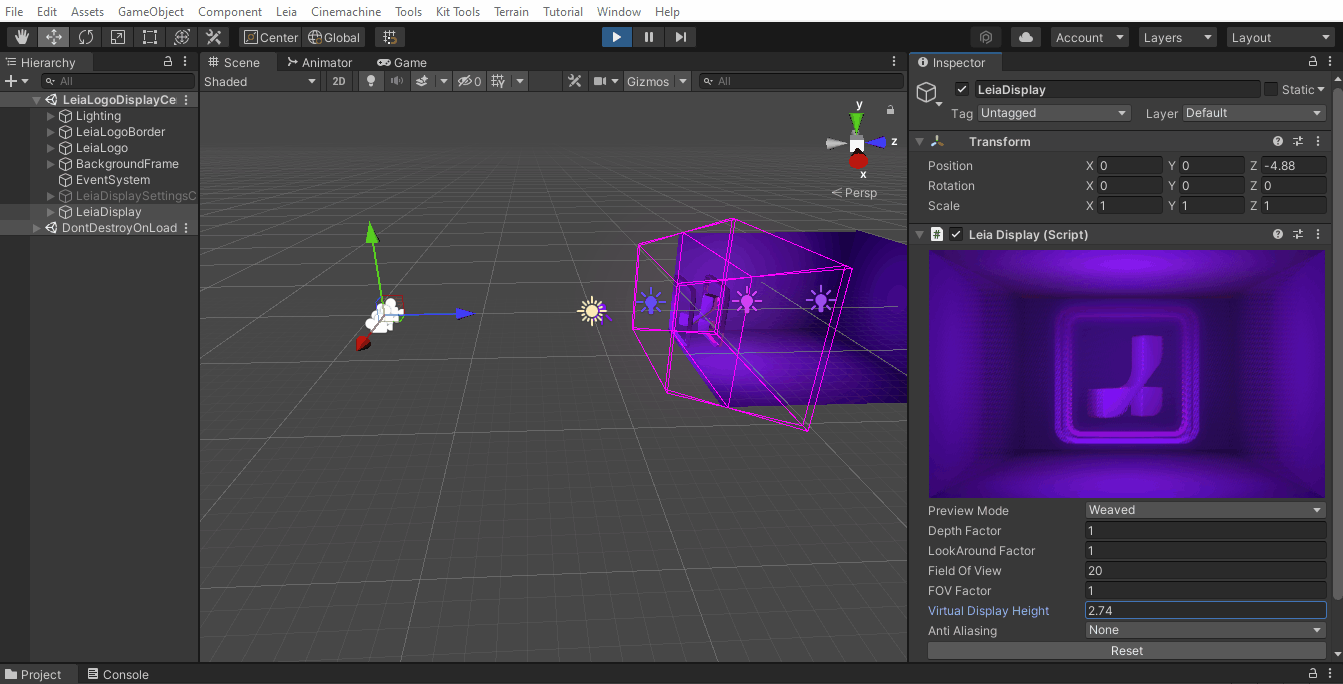1343x684 pixels.
Task: Toggle hidden objects visibility counter
Action: (x=469, y=81)
